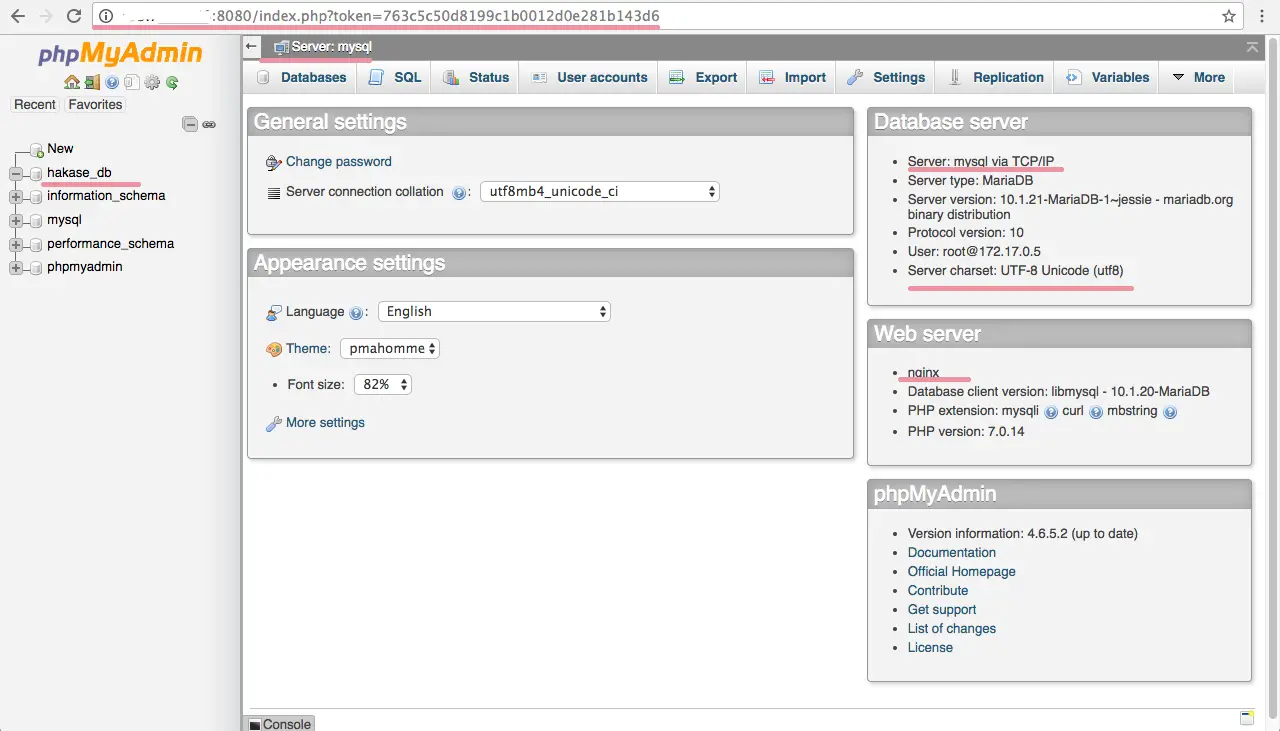This screenshot has width=1280, height=731.
Task: Click the green reload navigation panel icon
Action: [172, 83]
